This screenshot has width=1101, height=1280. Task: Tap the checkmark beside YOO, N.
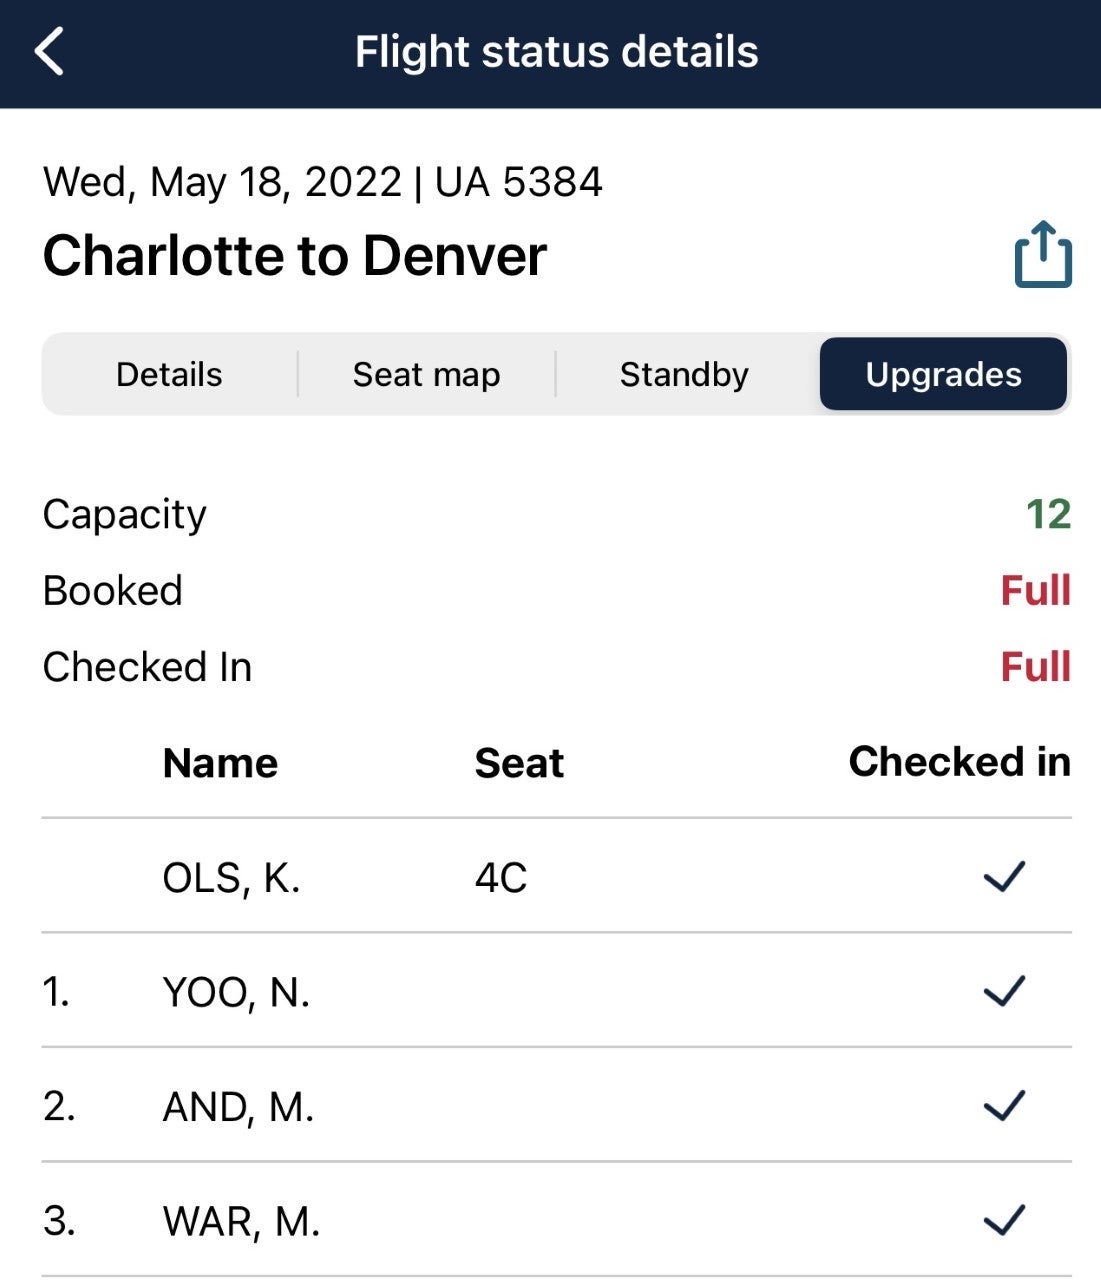pyautogui.click(x=1004, y=991)
